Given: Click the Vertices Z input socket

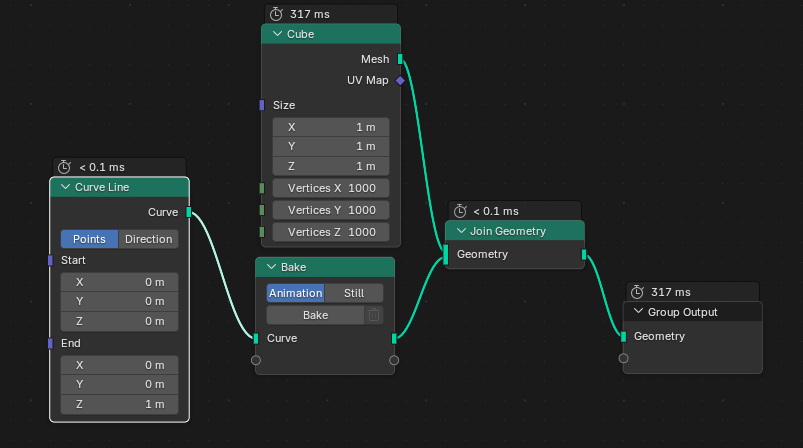Looking at the screenshot, I should click(x=262, y=232).
